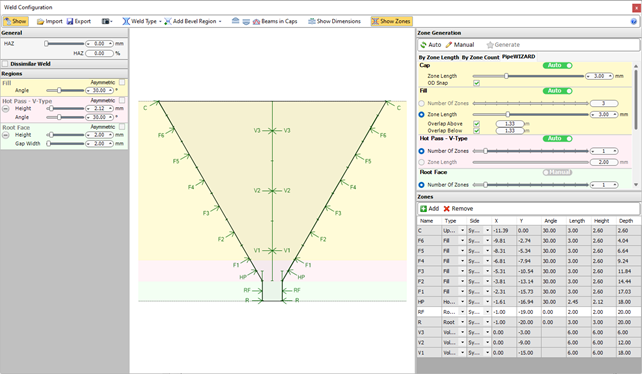Open Type dropdown for zone F6
The width and height of the screenshot is (642, 374).
point(462,241)
